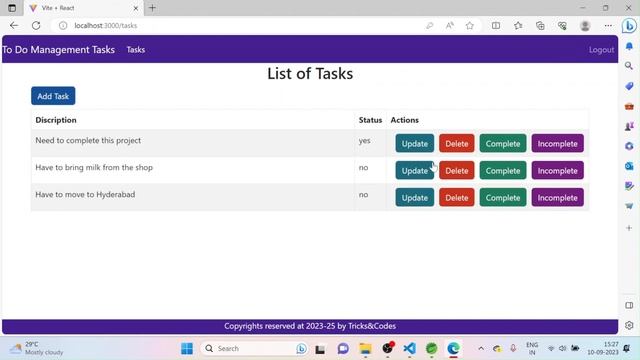Mark 'bring milk from the shop' as Incomplete
Viewport: 640px width, 360px height.
tap(557, 170)
